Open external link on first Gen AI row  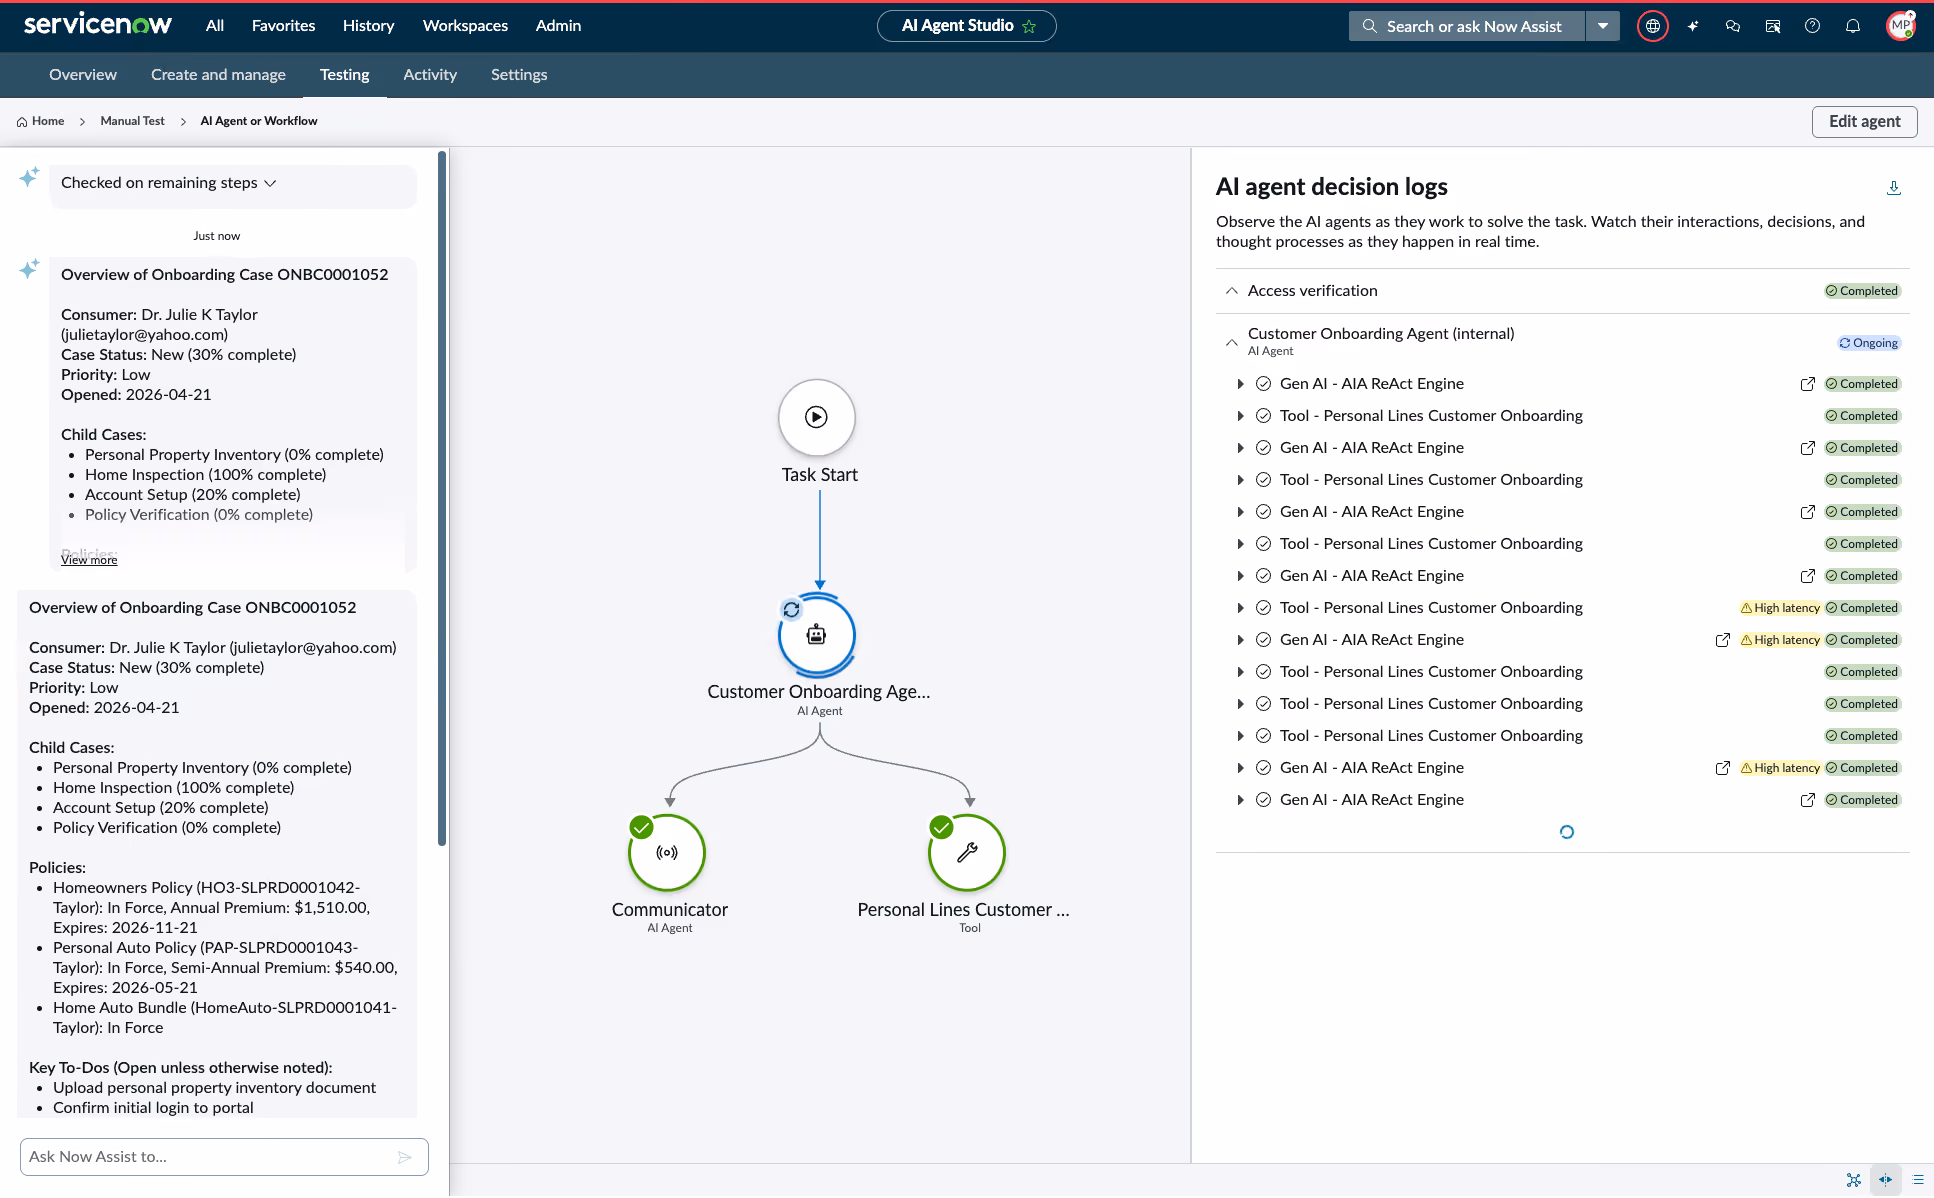point(1808,384)
